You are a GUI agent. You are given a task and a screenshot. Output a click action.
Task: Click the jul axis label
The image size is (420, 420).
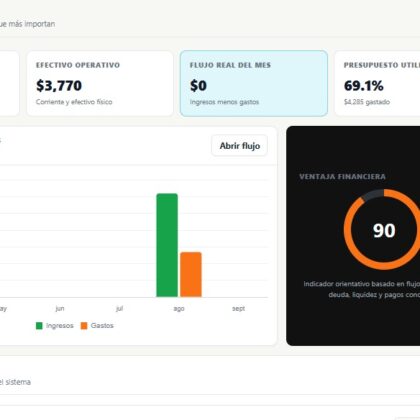pyautogui.click(x=119, y=309)
